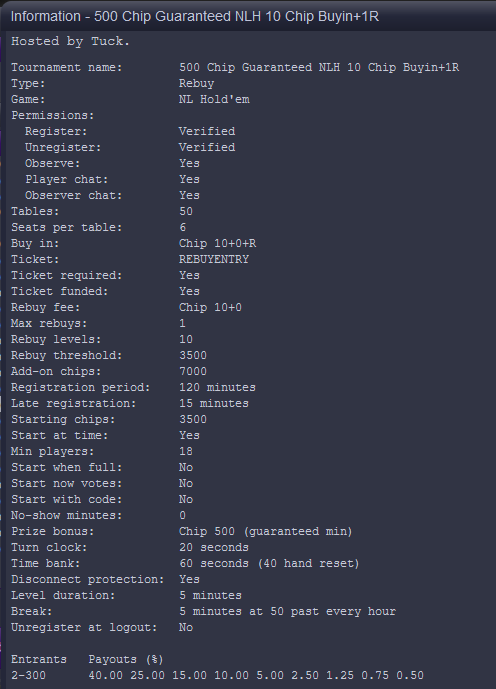Click the Time bank '60 seconds' value

(214, 563)
